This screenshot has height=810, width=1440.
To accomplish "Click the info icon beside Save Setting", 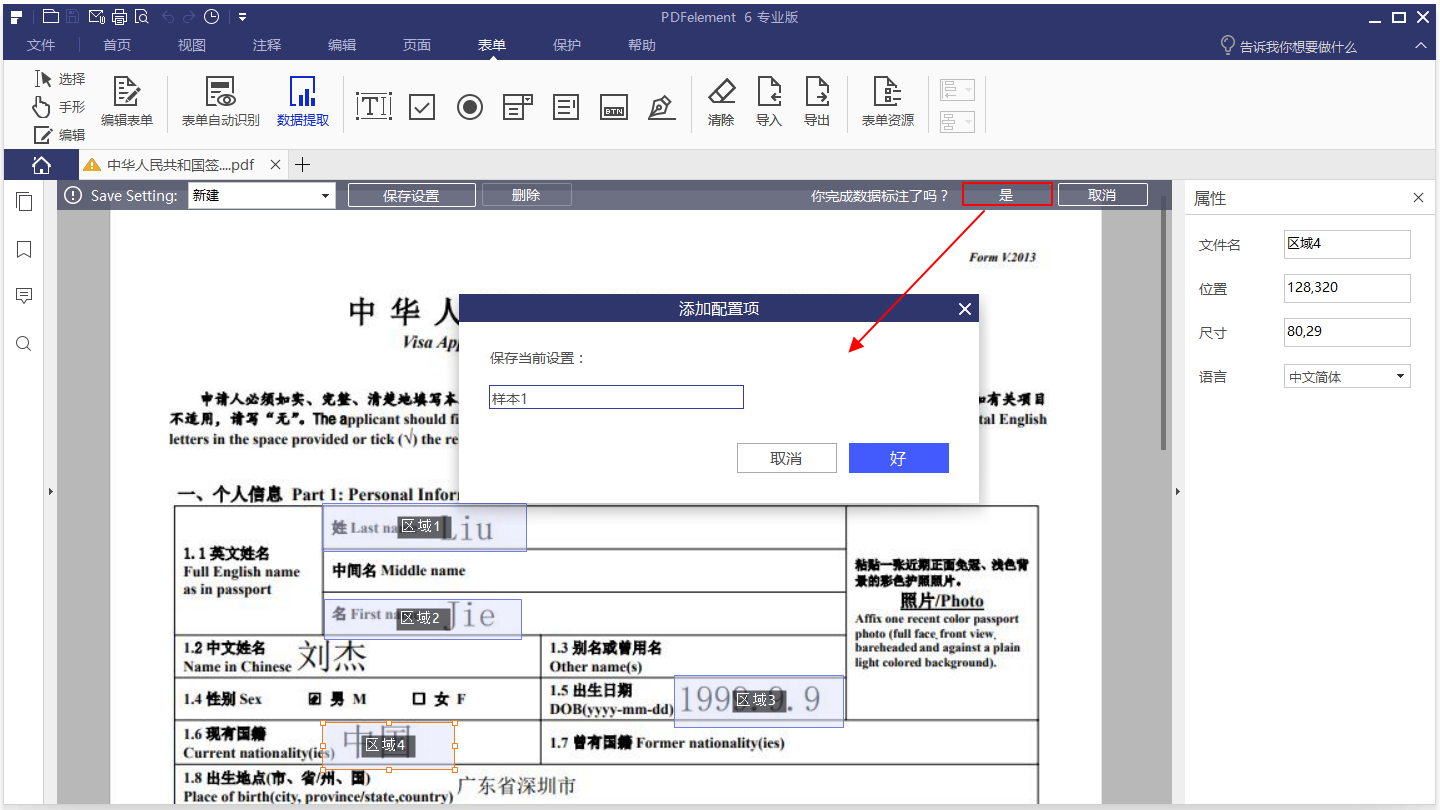I will click(x=73, y=195).
